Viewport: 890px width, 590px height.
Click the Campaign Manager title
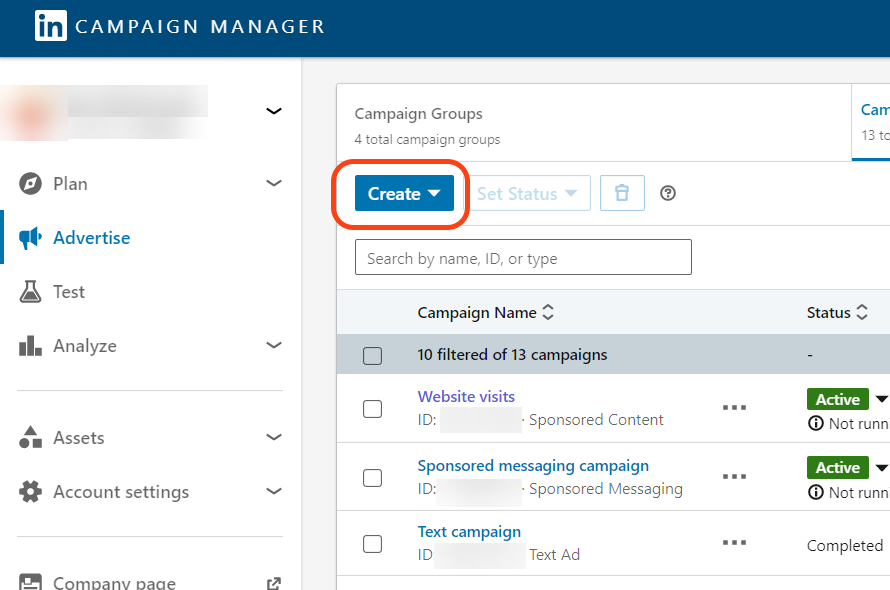click(x=200, y=27)
